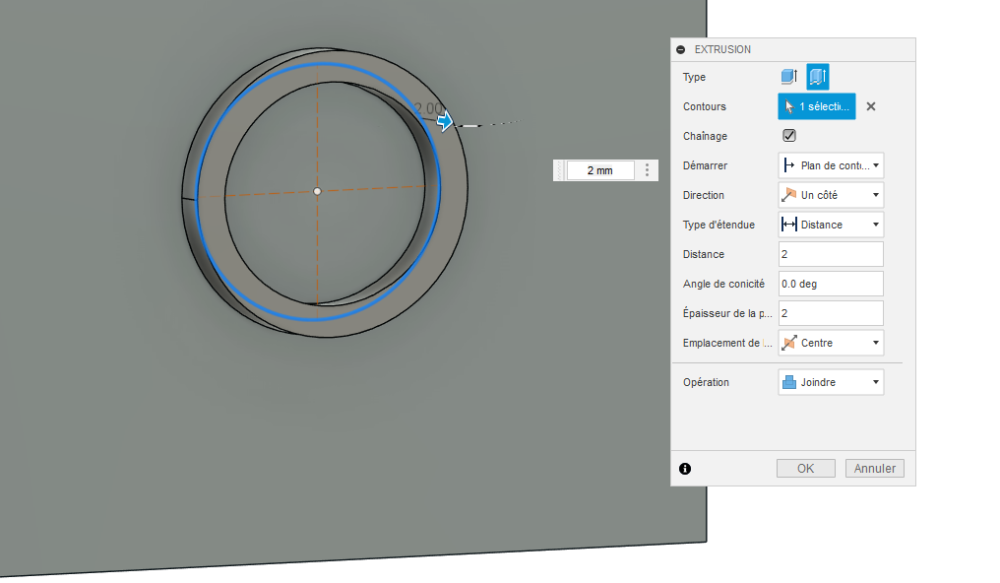Screen dimensions: 1000x583
Task: Click the info icon at the dialog bottom
Action: tap(685, 469)
